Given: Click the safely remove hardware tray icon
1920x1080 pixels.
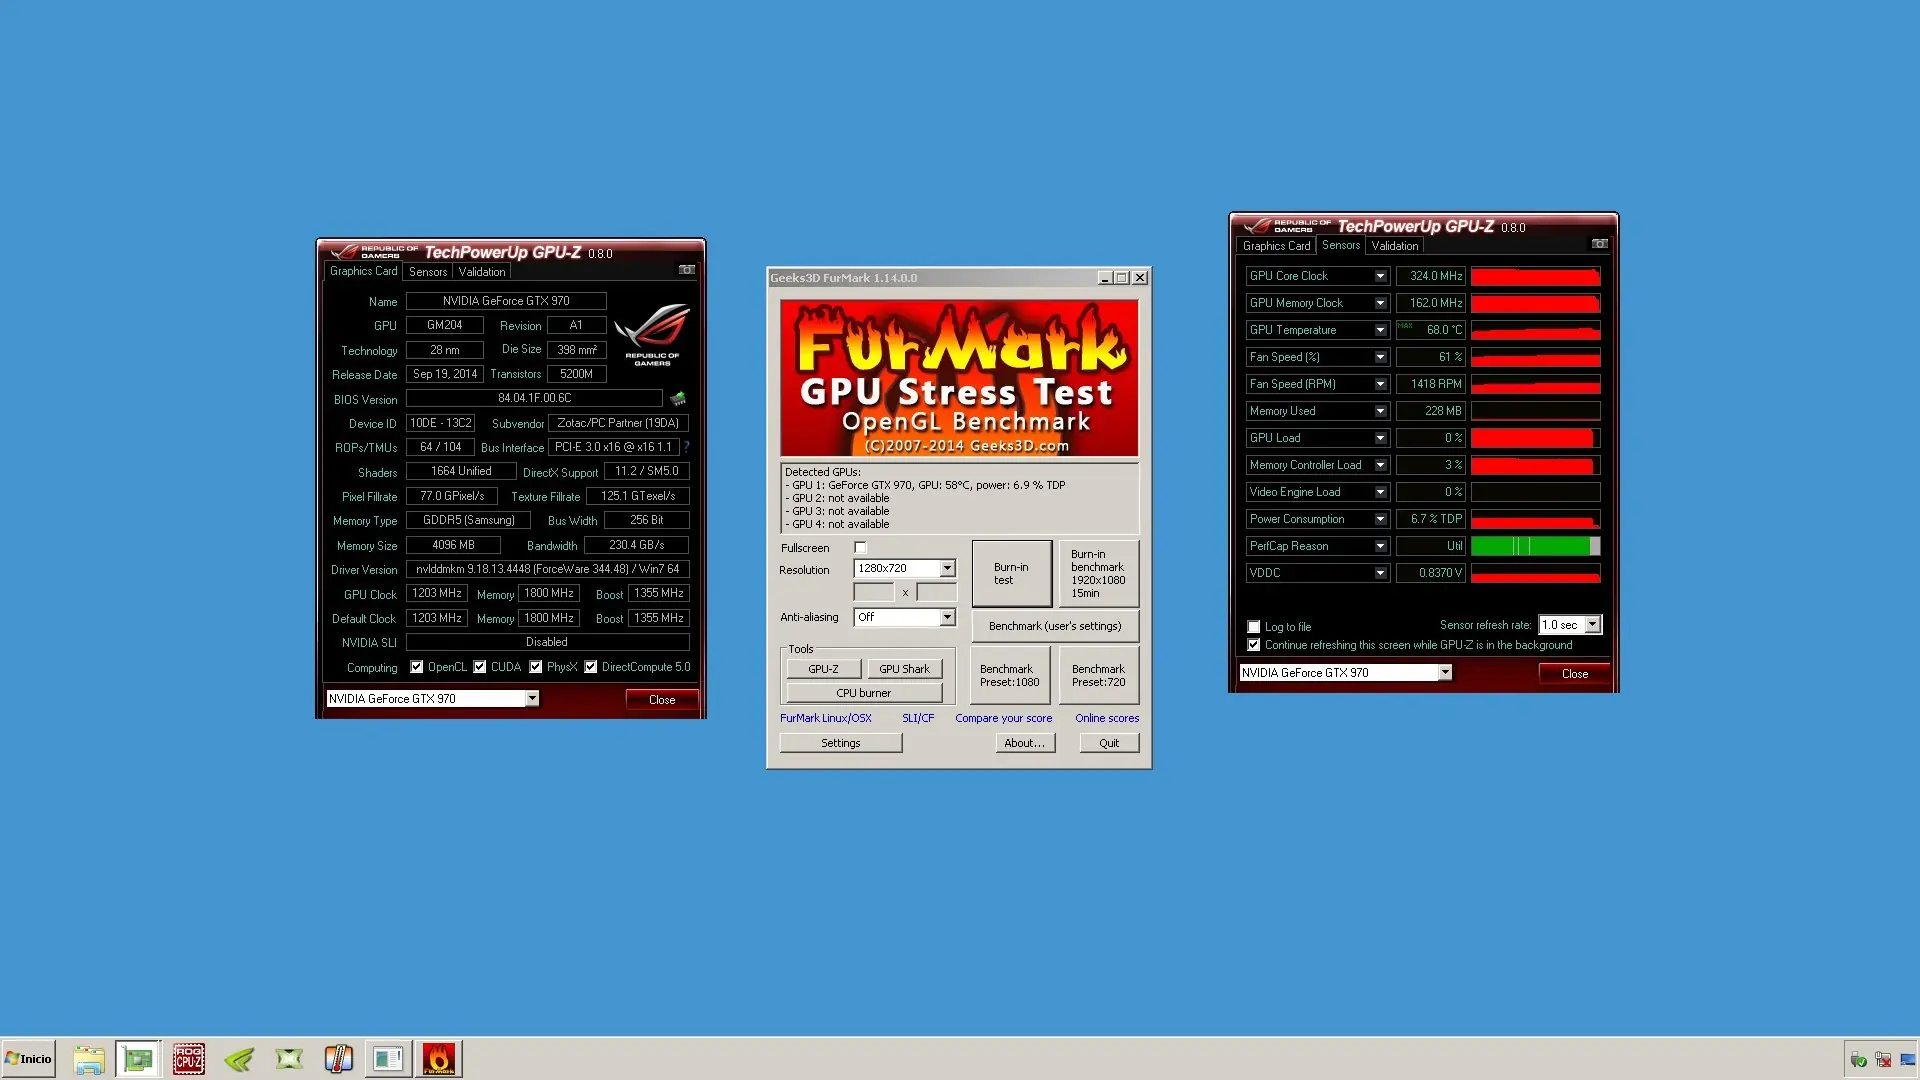Looking at the screenshot, I should tap(1858, 1060).
